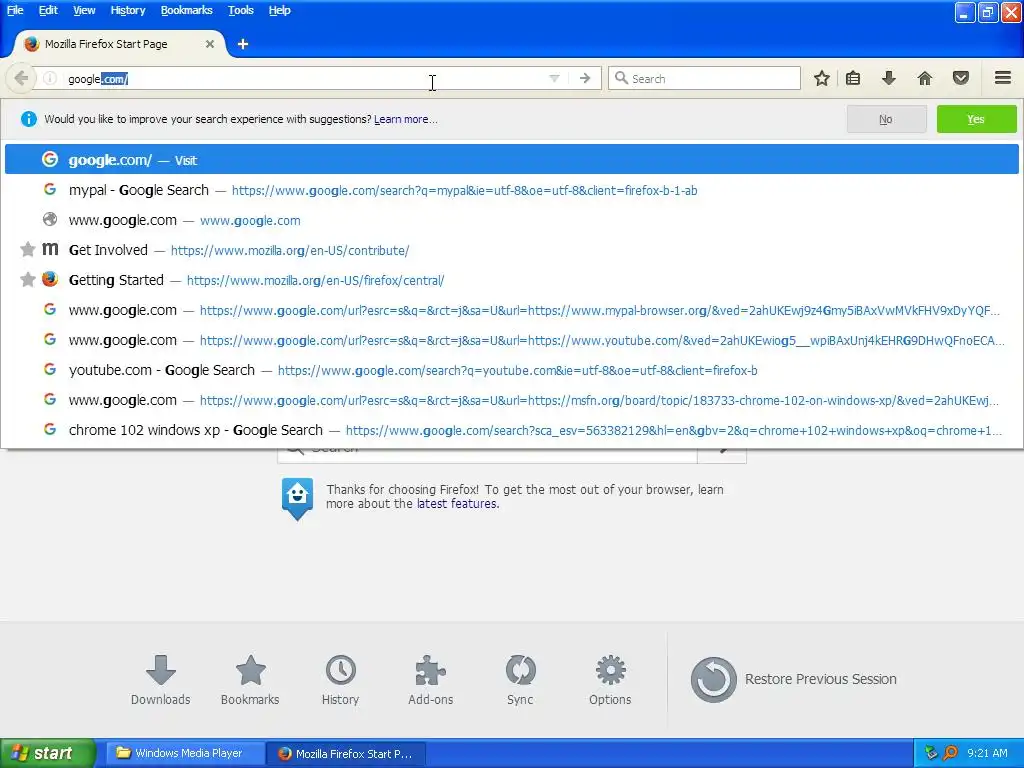The image size is (1024, 768).
Task: Select google.com/ — Visit suggestion
Action: tap(511, 159)
